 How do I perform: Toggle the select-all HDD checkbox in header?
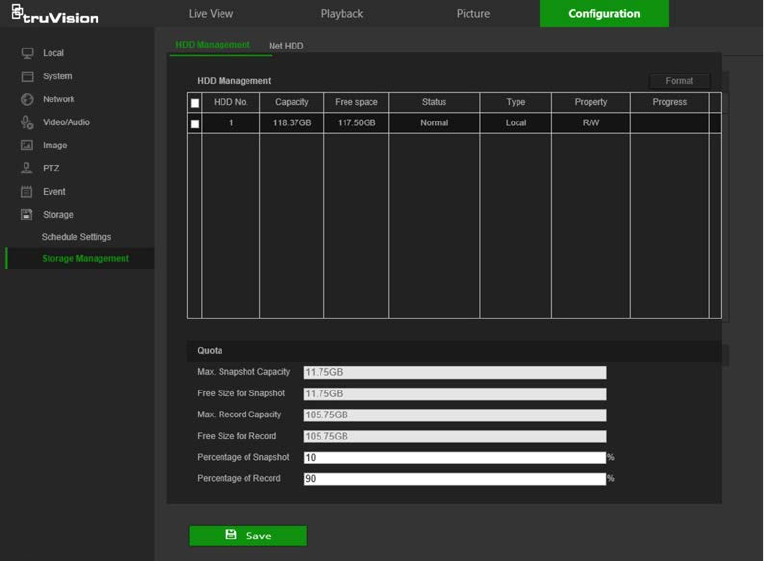point(195,103)
